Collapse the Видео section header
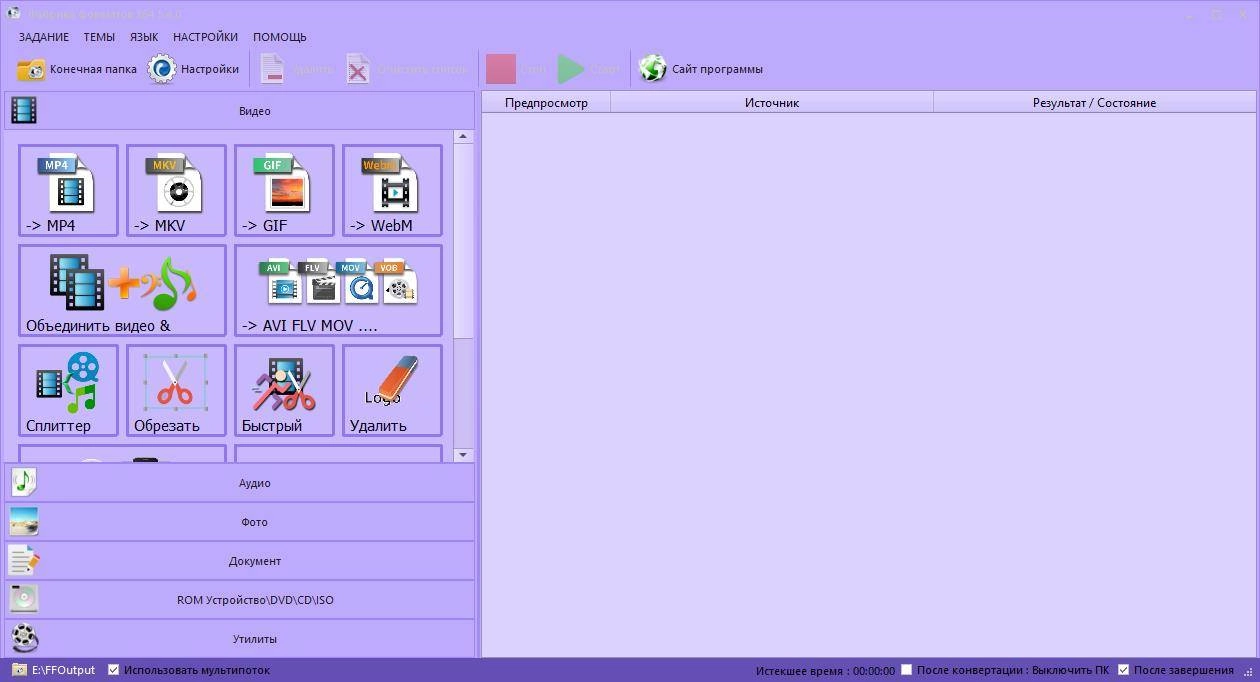This screenshot has height=682, width=1260. (x=240, y=111)
